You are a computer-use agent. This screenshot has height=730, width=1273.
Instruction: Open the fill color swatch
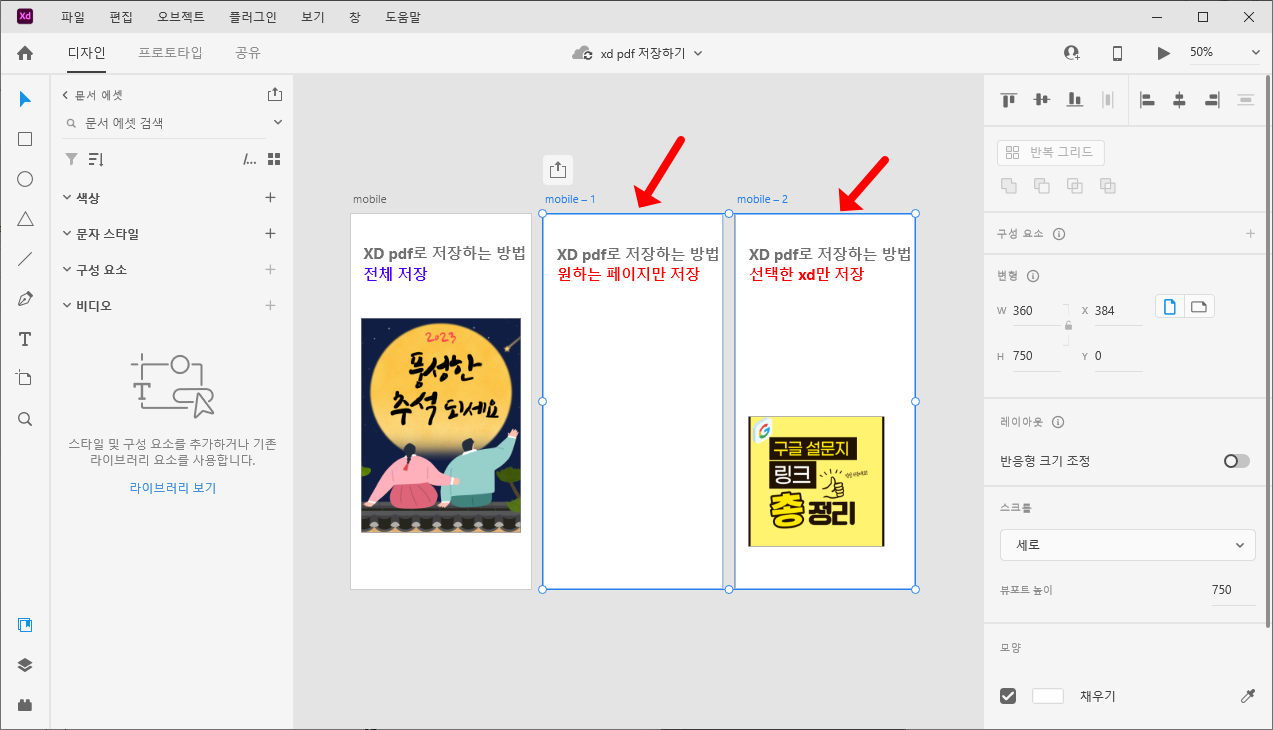pos(1048,695)
